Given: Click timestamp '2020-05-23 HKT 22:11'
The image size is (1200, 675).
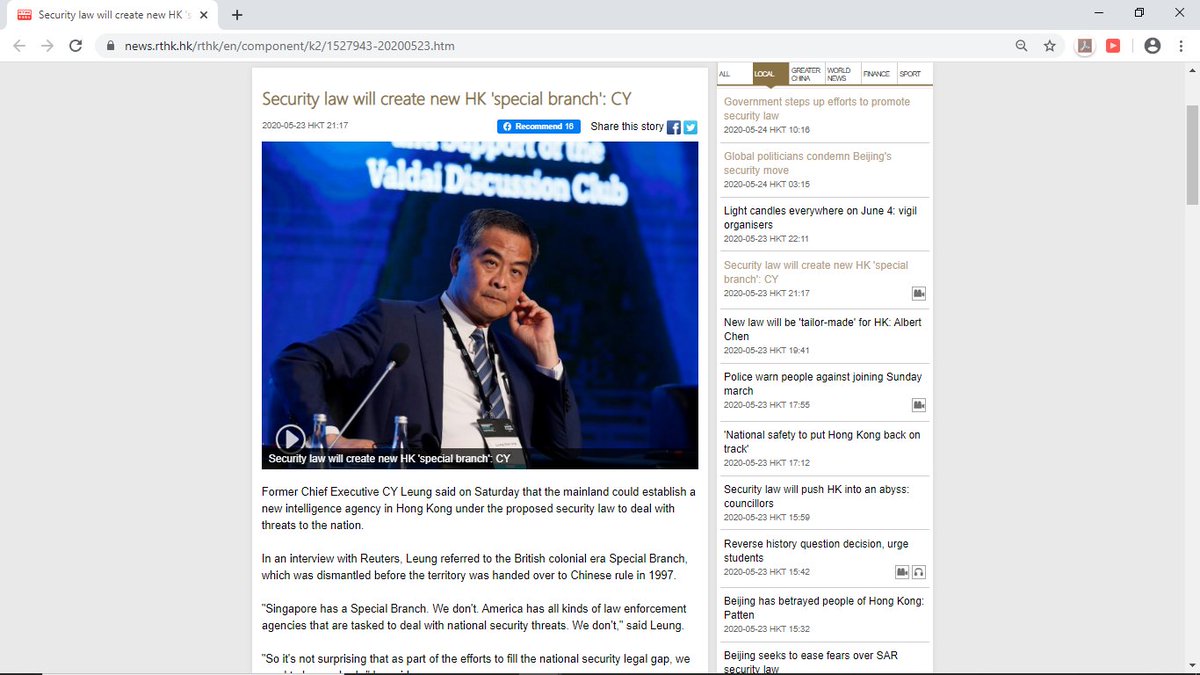Looking at the screenshot, I should click(767, 239).
